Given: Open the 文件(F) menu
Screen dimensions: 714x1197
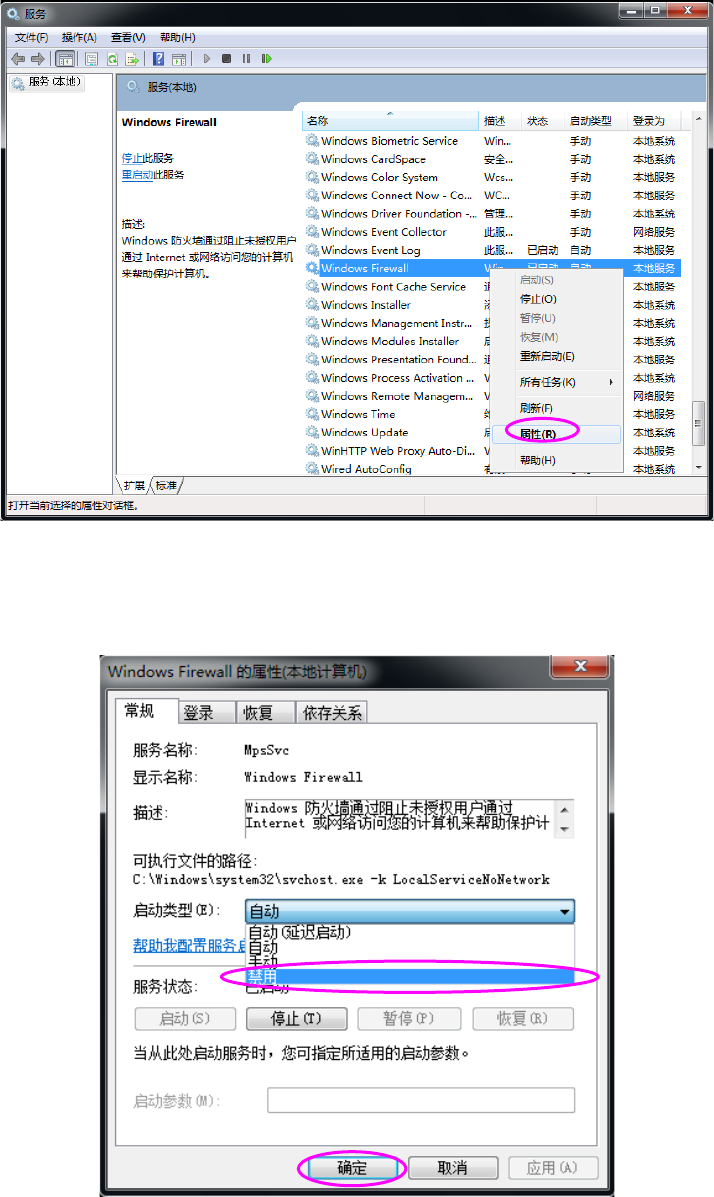Looking at the screenshot, I should [x=31, y=37].
